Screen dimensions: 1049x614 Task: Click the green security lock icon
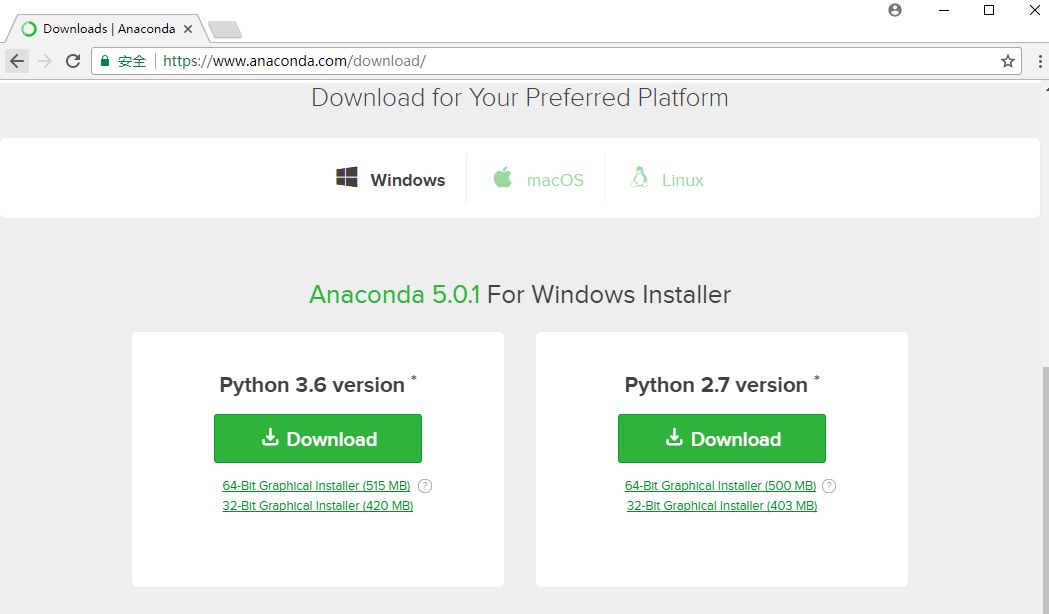click(x=104, y=61)
